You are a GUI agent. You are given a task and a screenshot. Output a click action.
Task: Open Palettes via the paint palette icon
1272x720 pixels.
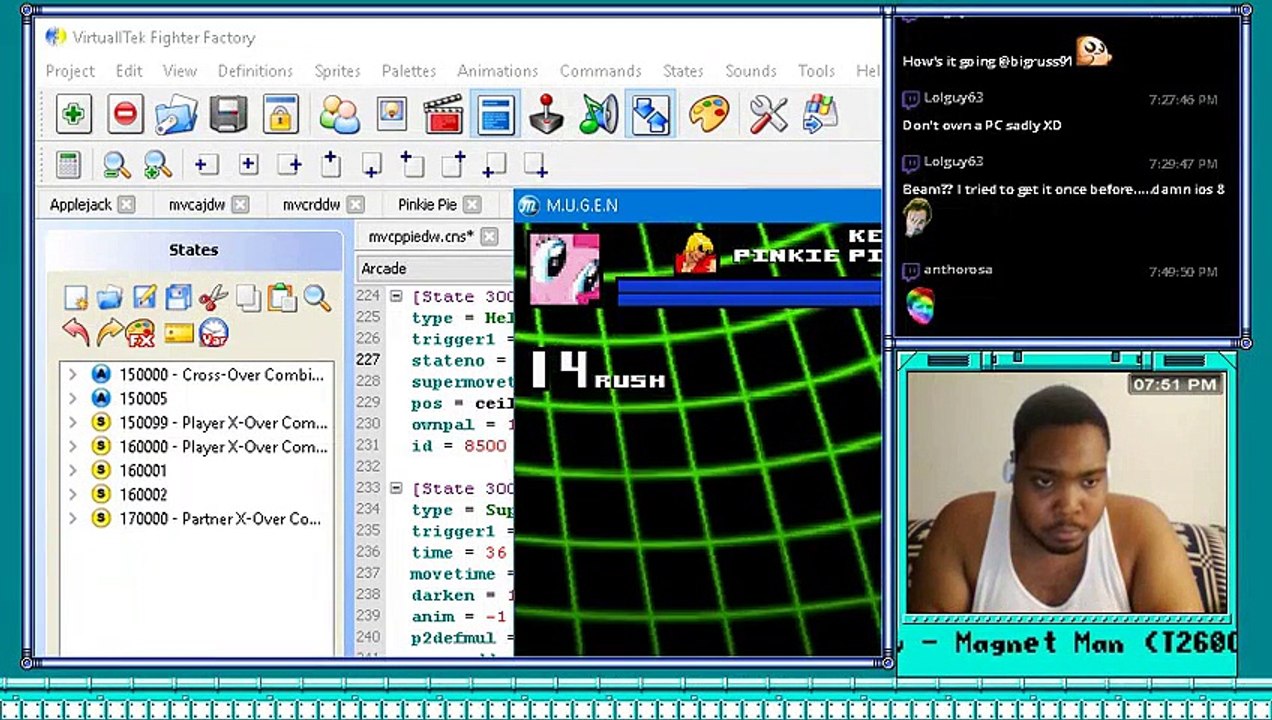[709, 114]
